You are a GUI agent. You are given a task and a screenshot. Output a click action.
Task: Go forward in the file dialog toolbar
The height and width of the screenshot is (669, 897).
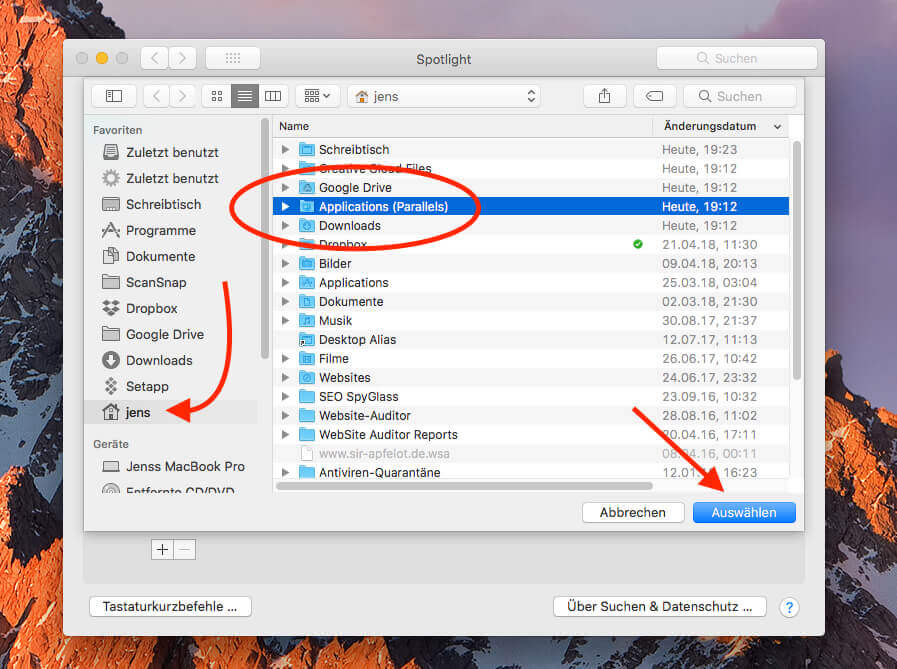point(182,96)
